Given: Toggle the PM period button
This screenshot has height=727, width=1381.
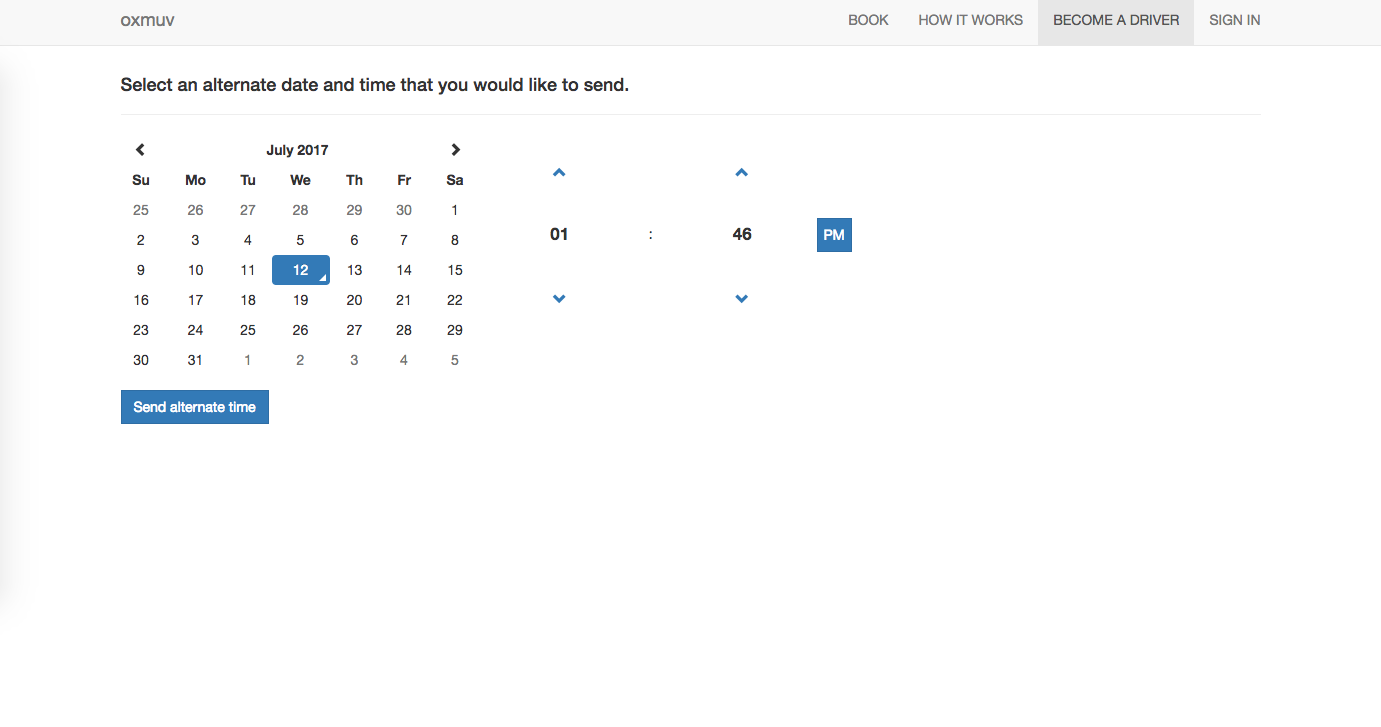Looking at the screenshot, I should pyautogui.click(x=834, y=235).
